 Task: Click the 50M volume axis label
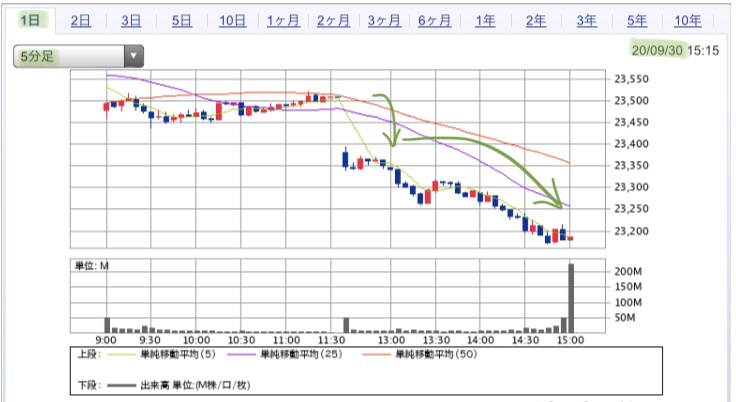[x=625, y=318]
